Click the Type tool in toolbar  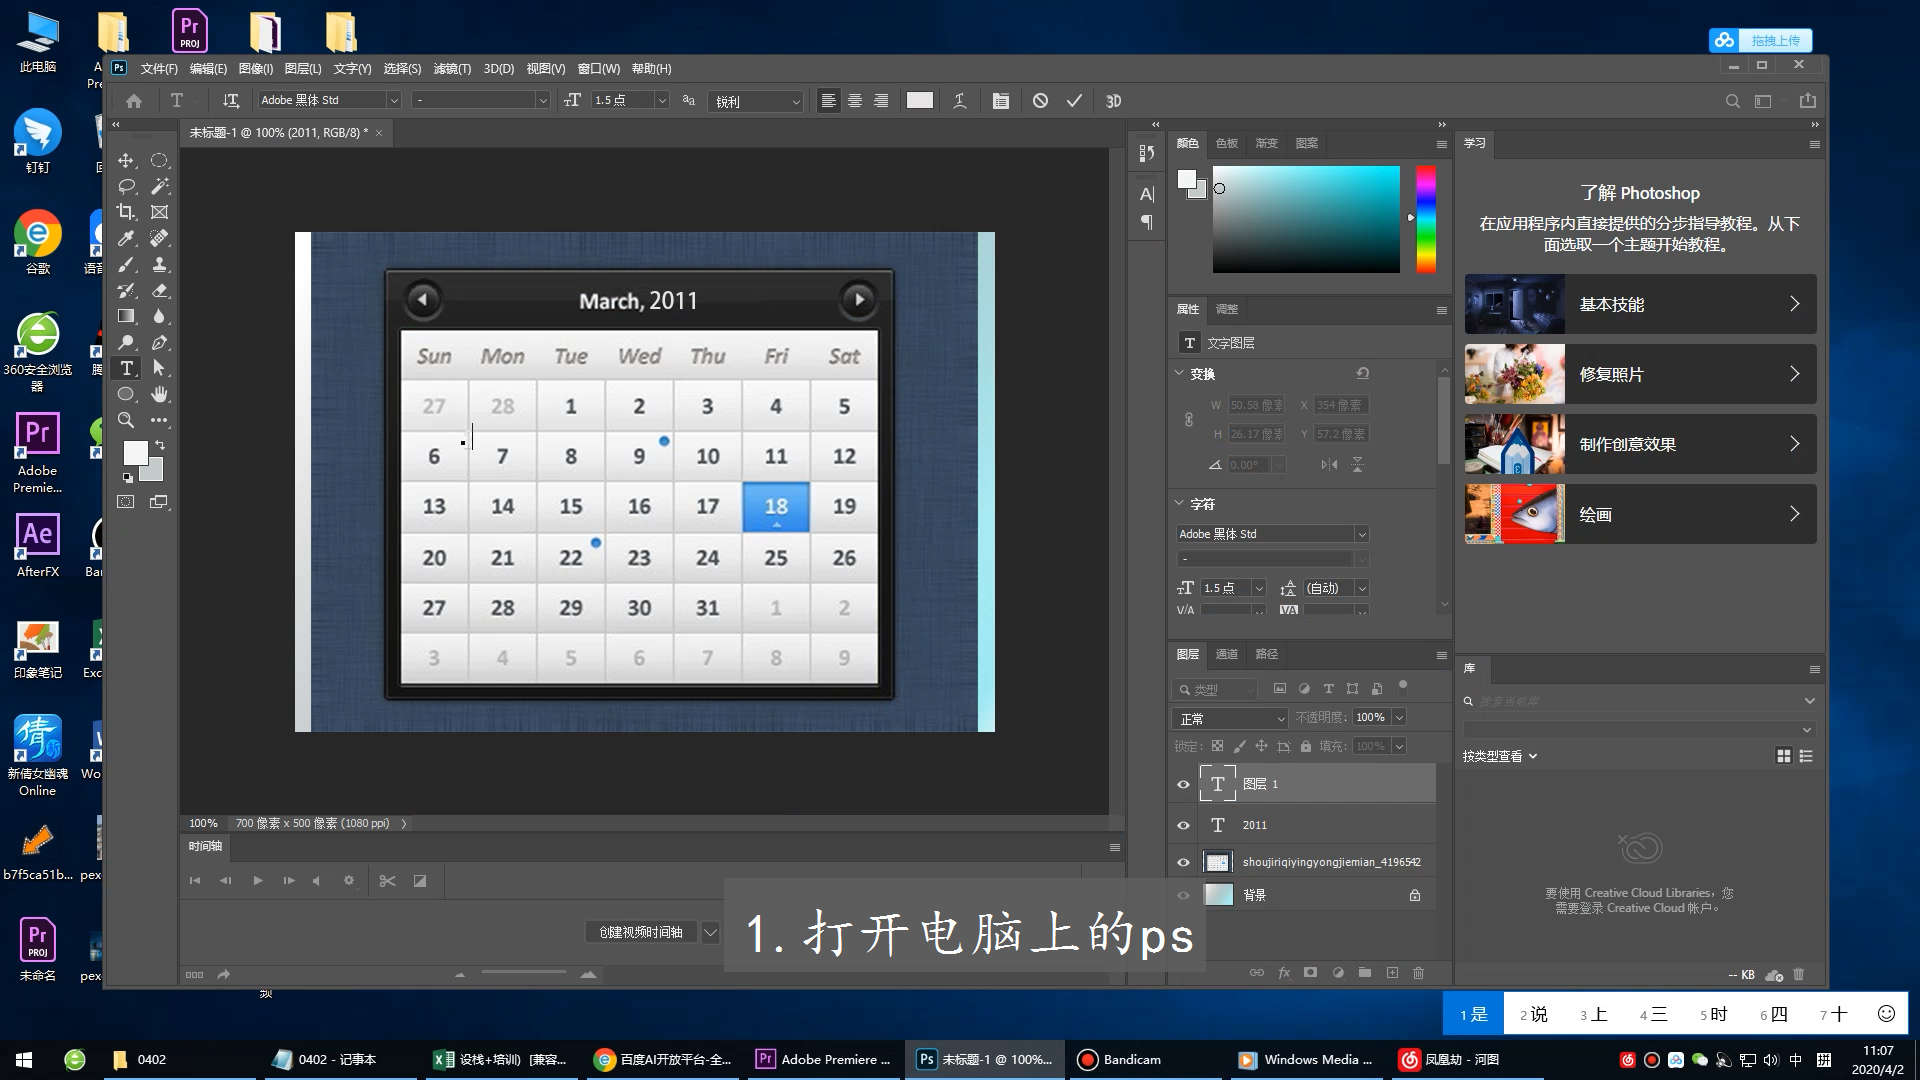click(127, 368)
